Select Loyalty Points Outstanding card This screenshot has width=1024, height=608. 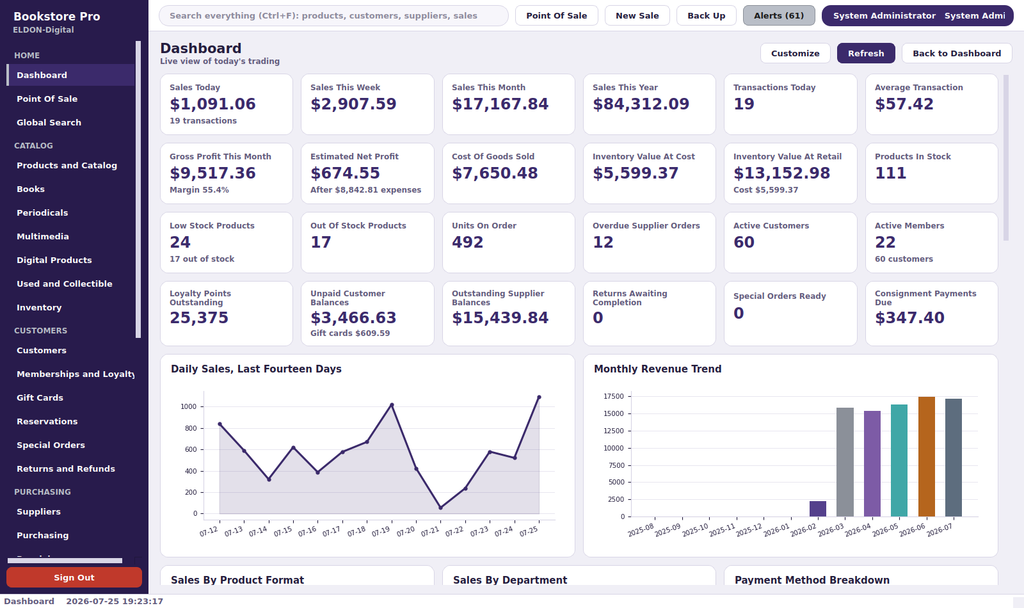[226, 313]
